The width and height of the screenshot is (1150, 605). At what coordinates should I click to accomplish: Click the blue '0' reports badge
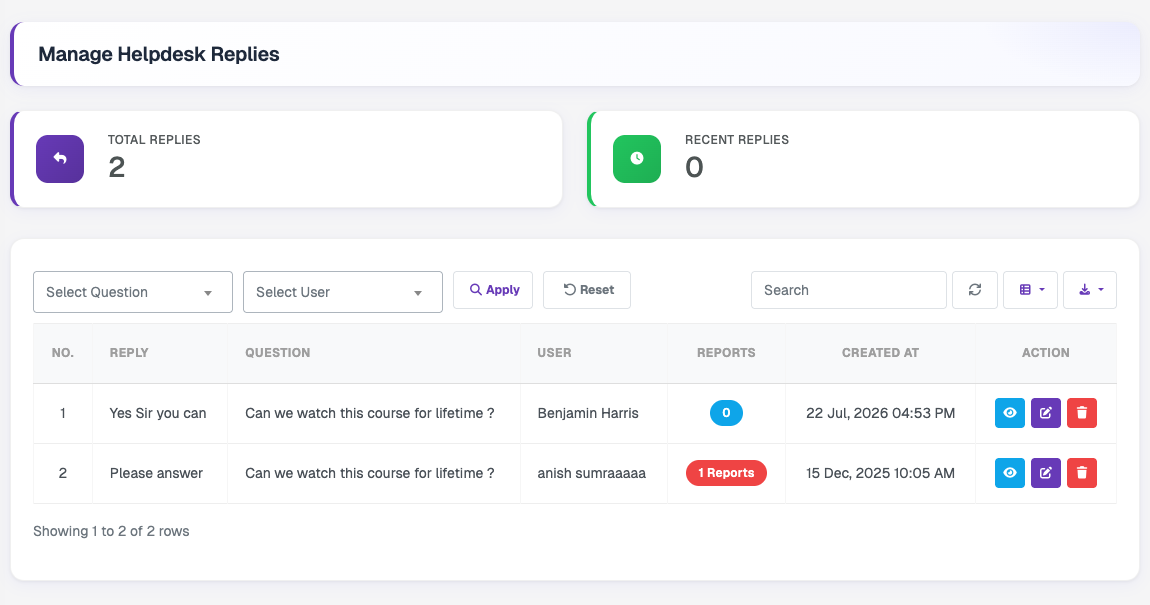(726, 413)
